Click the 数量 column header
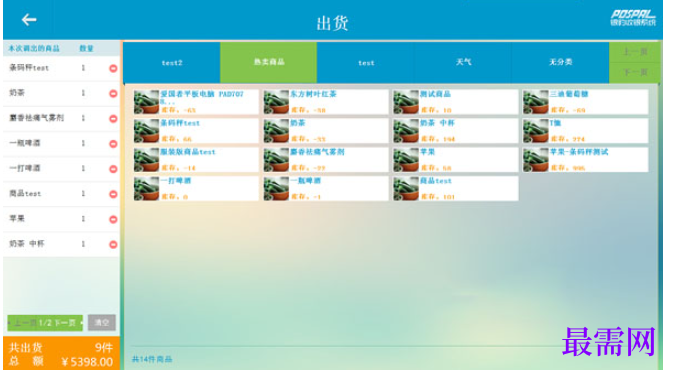The image size is (674, 373). point(86,49)
